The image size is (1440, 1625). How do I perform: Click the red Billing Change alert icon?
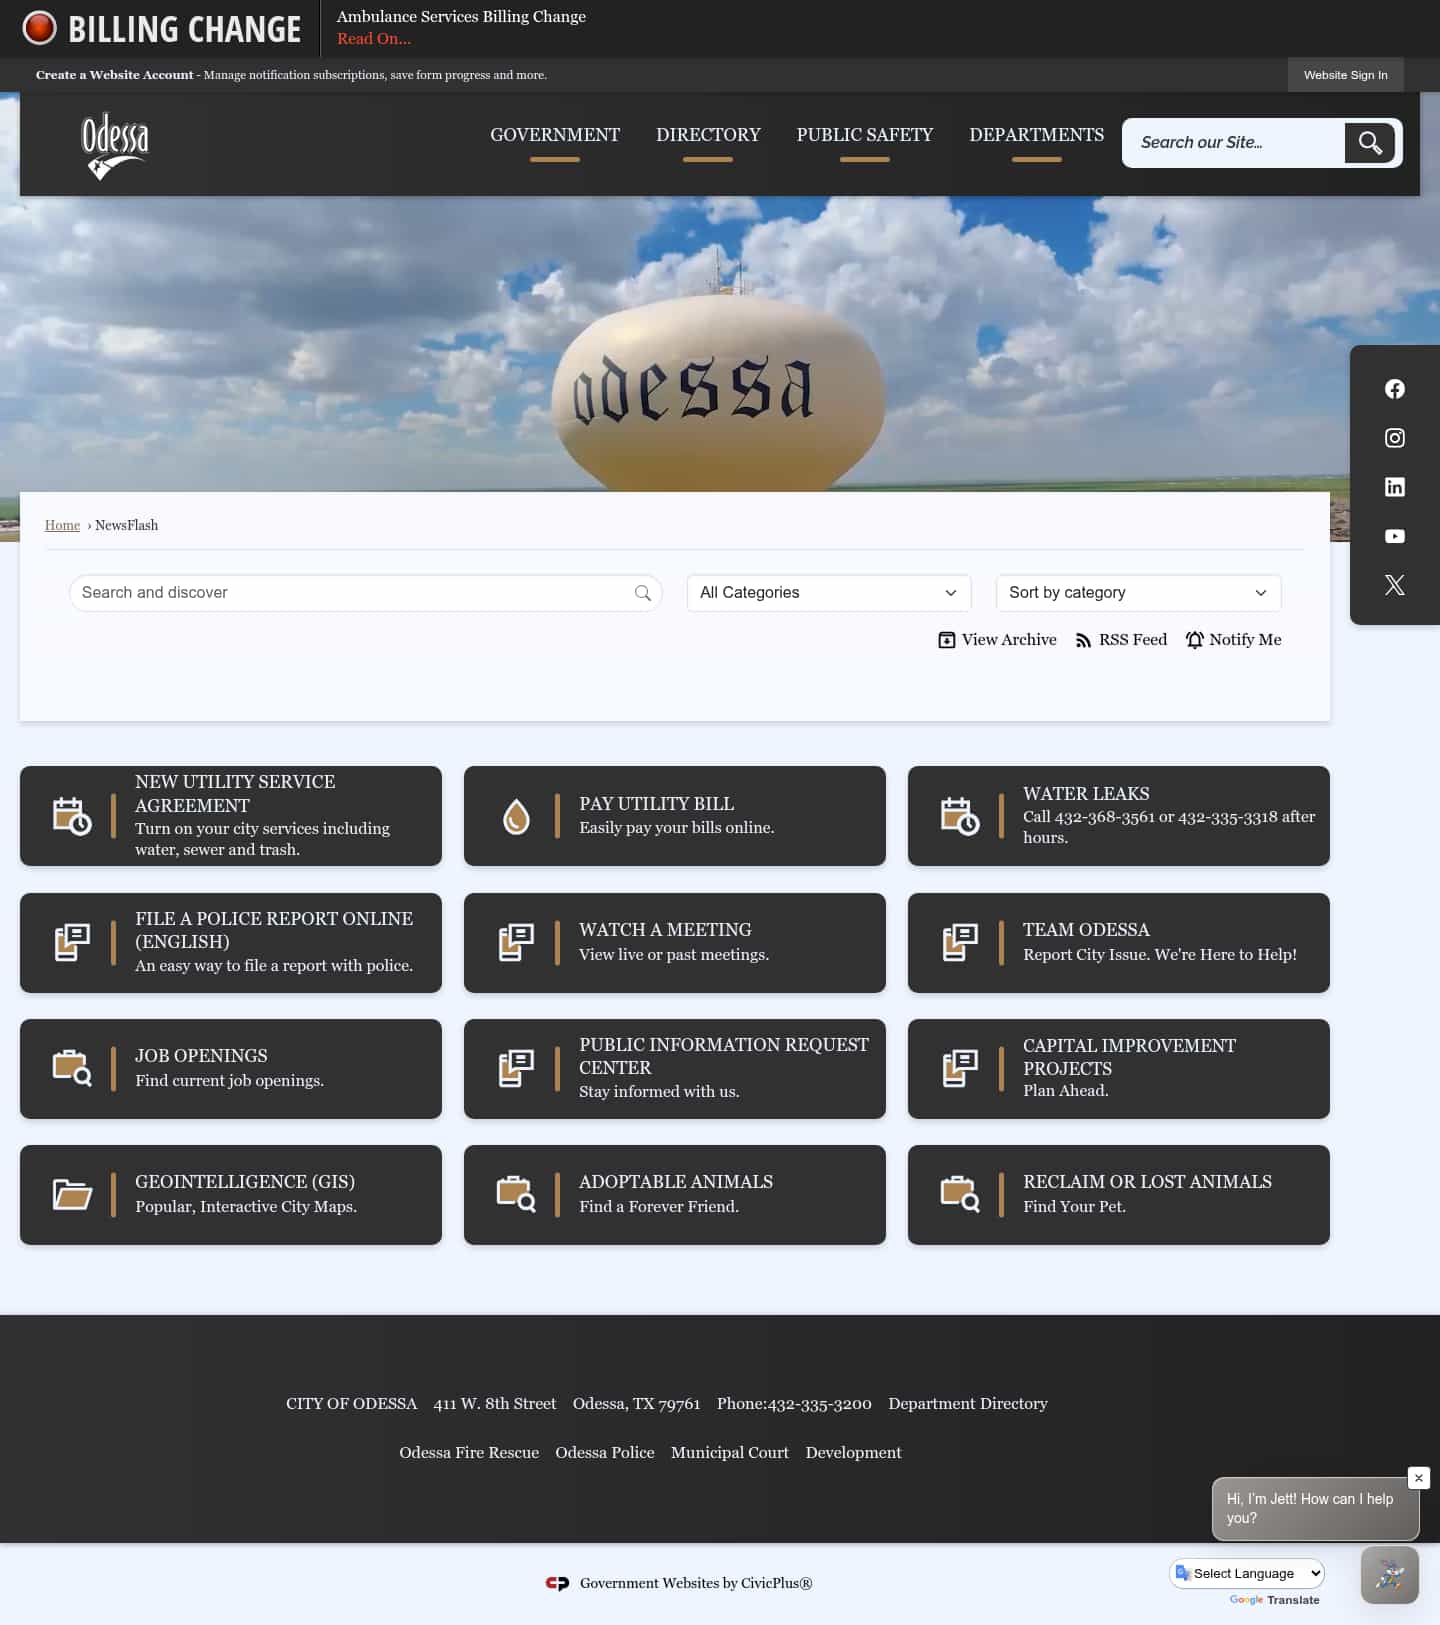(40, 28)
